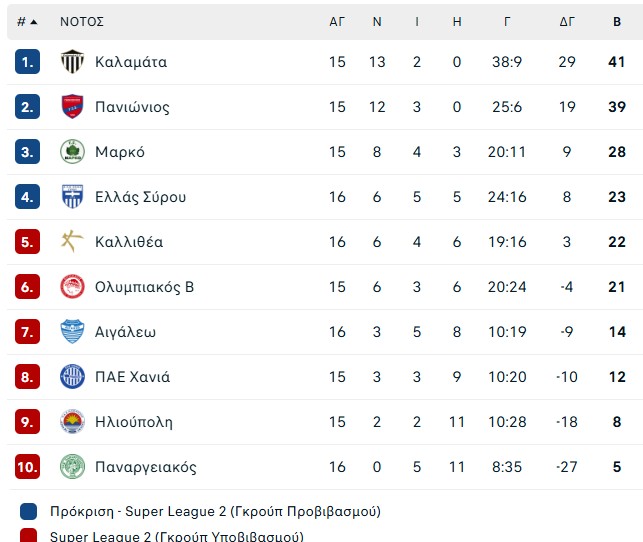Click the red rank 10 position badge

tap(28, 467)
